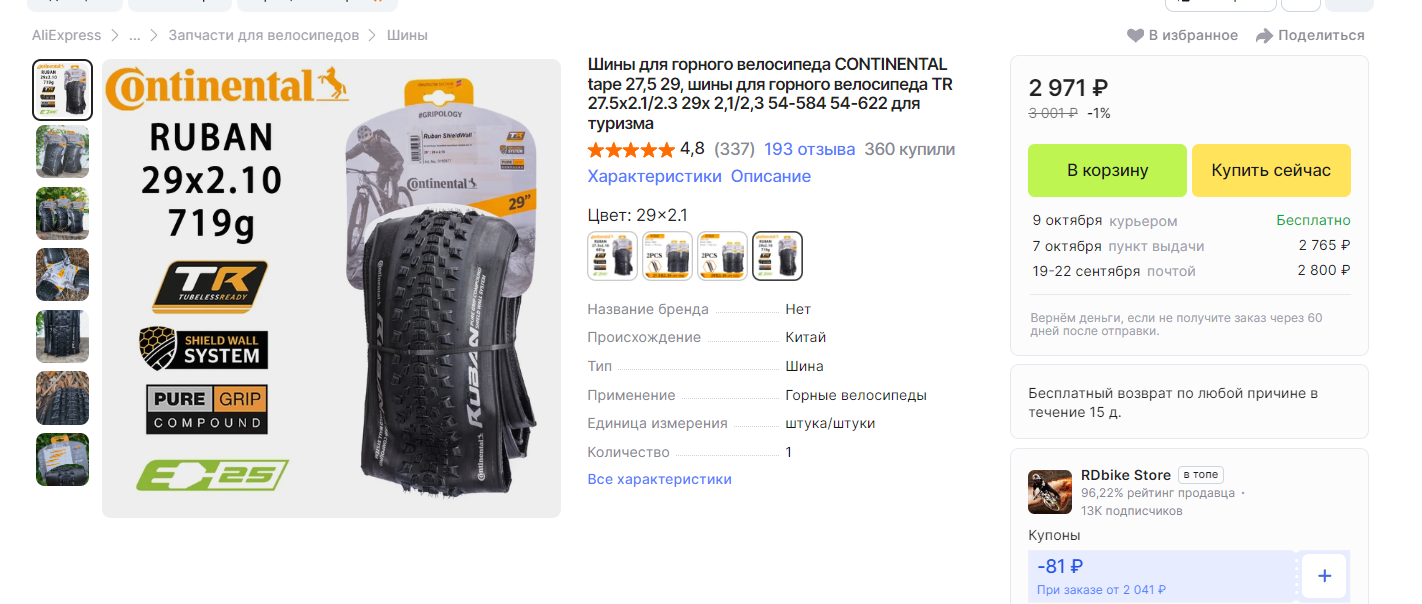
Task: Click the plus icon on -81 ₽ coupon
Action: point(1324,576)
